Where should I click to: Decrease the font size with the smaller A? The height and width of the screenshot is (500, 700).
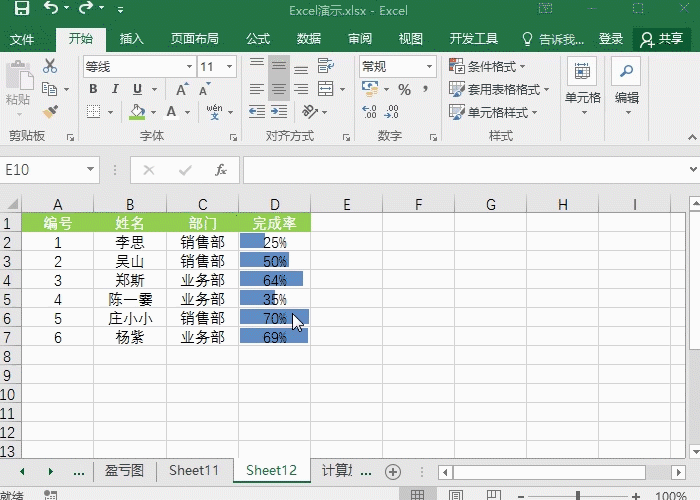[204, 89]
